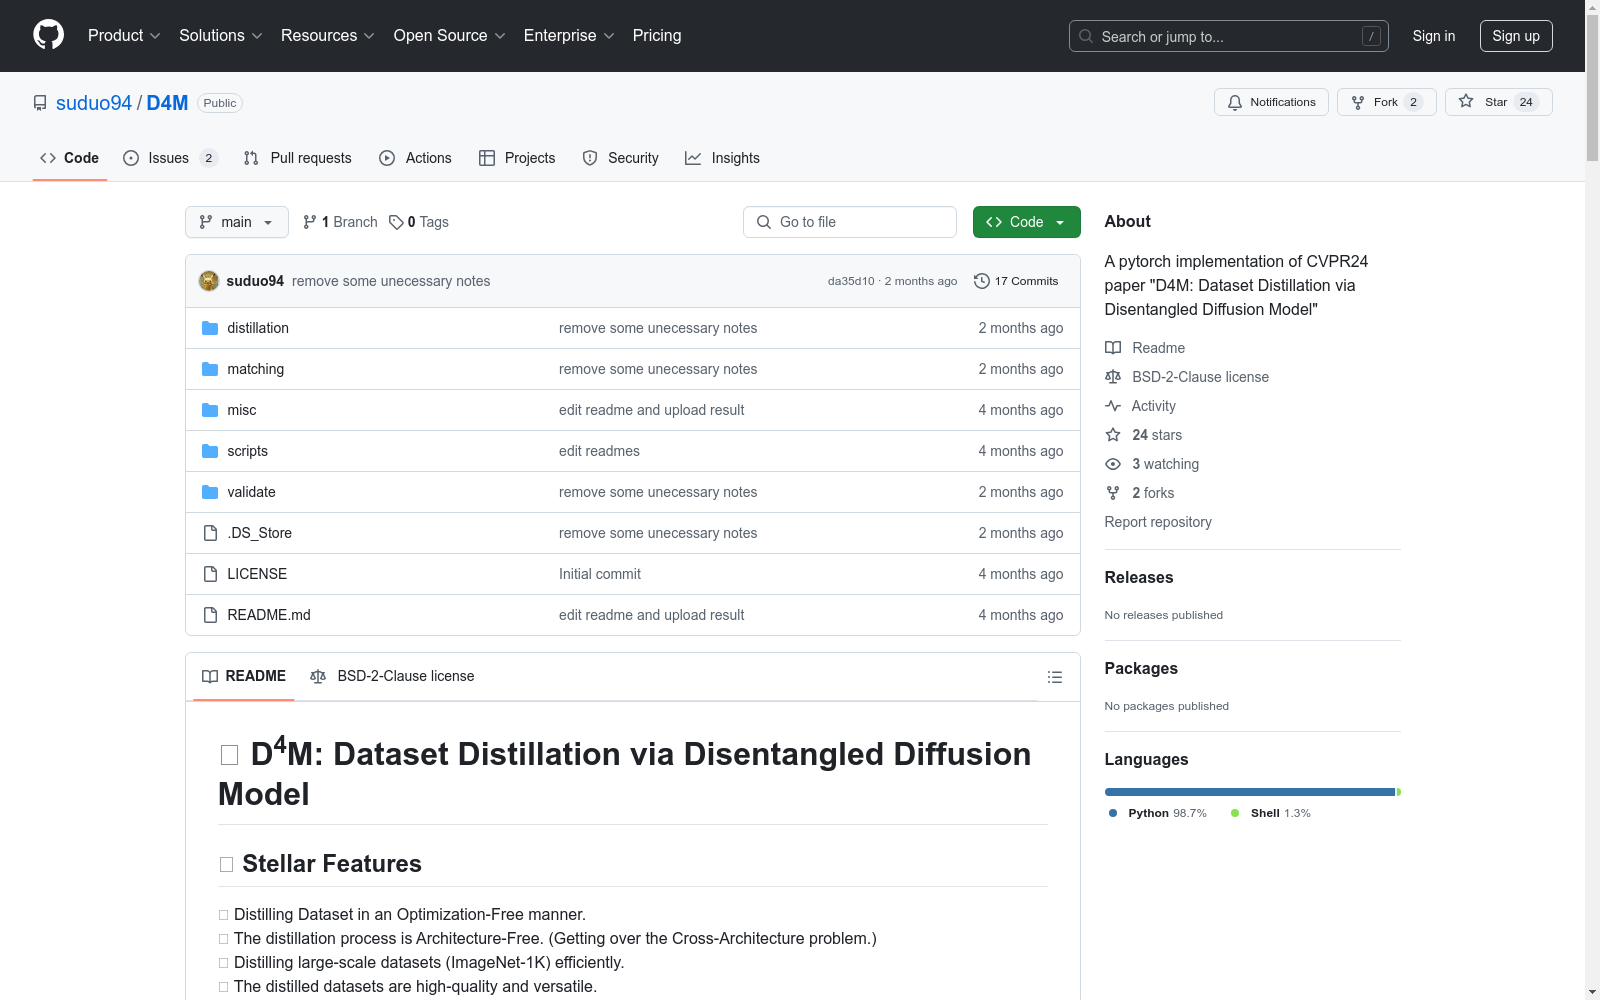Click the Python segment of language bar
Screen dimensions: 1600x1000
[1250, 792]
